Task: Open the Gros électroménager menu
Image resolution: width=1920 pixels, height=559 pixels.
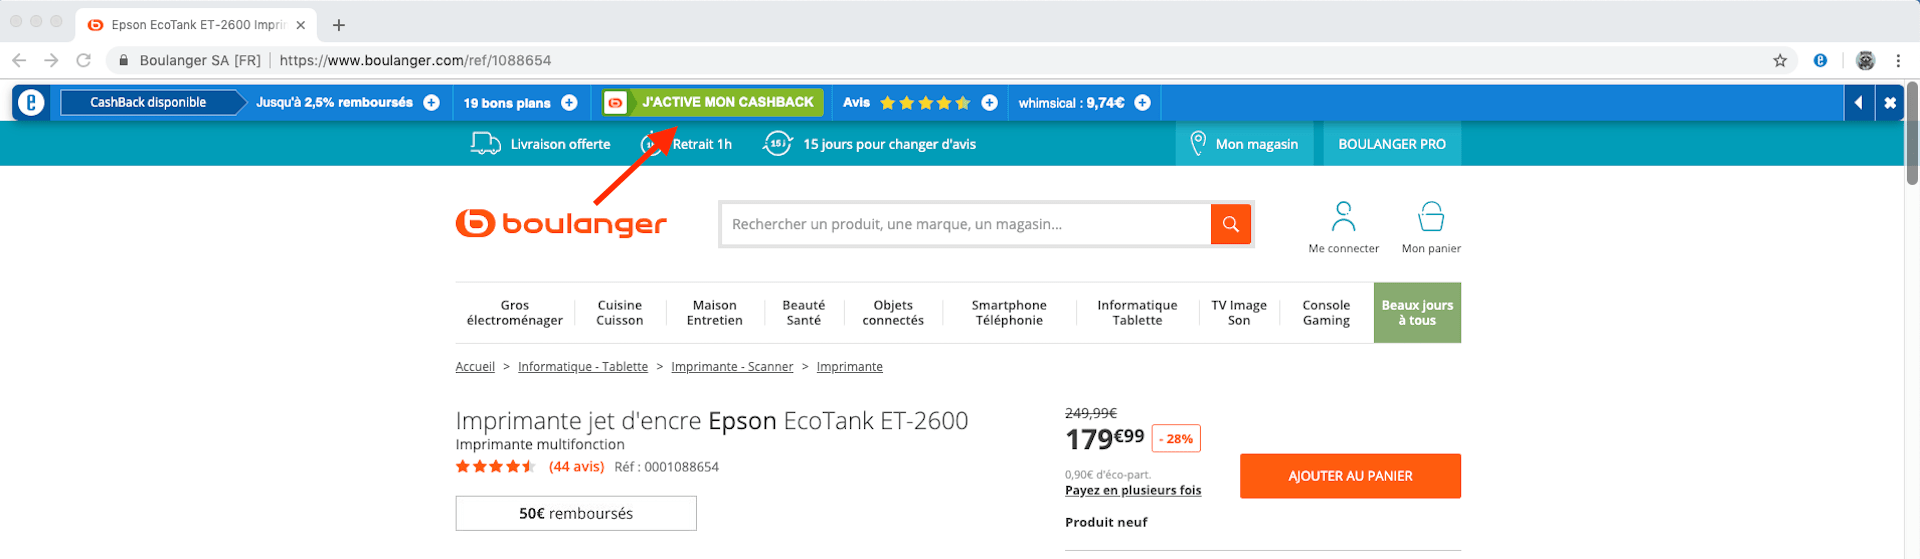Action: click(515, 313)
